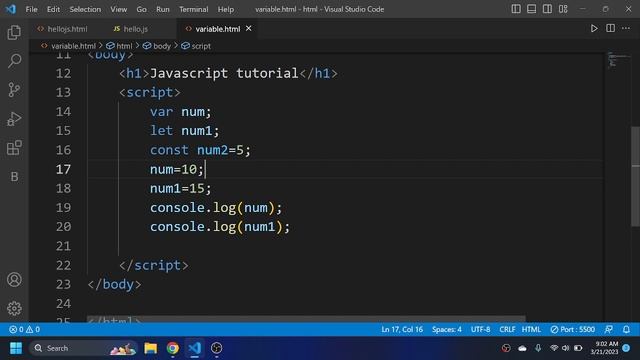Expand body breadcrumb item
The width and height of the screenshot is (640, 360).
pyautogui.click(x=162, y=46)
